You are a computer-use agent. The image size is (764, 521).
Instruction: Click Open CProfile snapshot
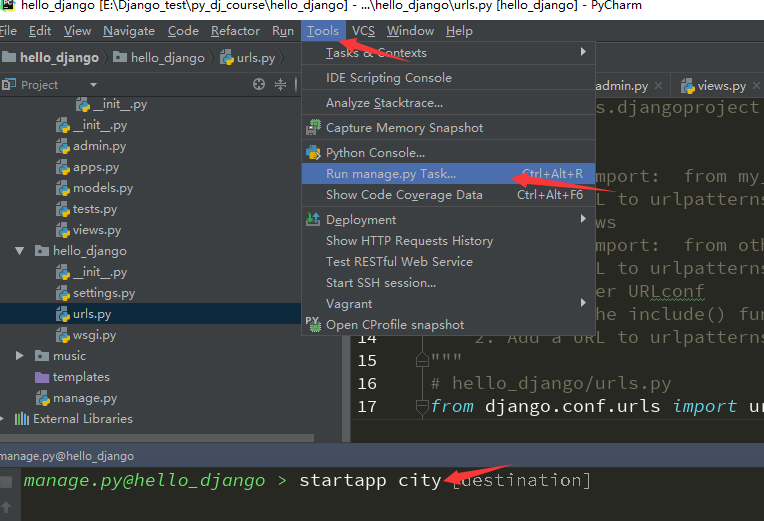tap(448, 325)
